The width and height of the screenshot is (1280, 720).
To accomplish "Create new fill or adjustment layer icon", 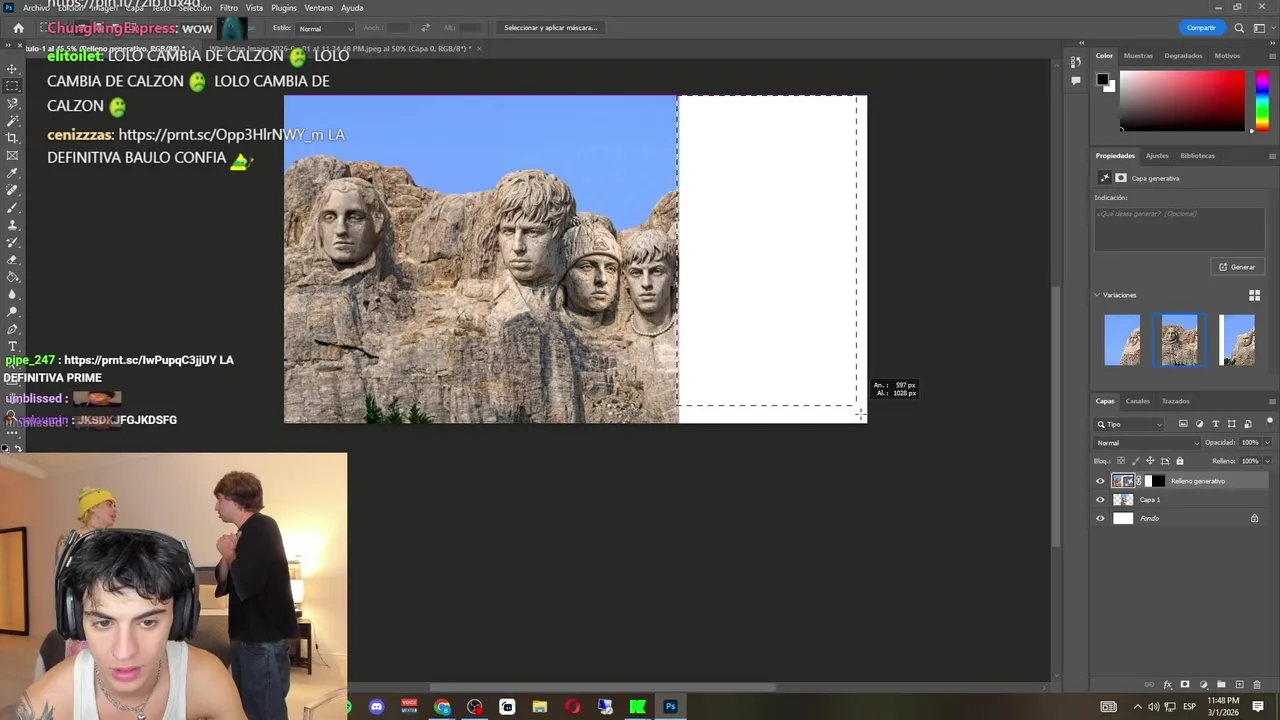I will 1203,685.
